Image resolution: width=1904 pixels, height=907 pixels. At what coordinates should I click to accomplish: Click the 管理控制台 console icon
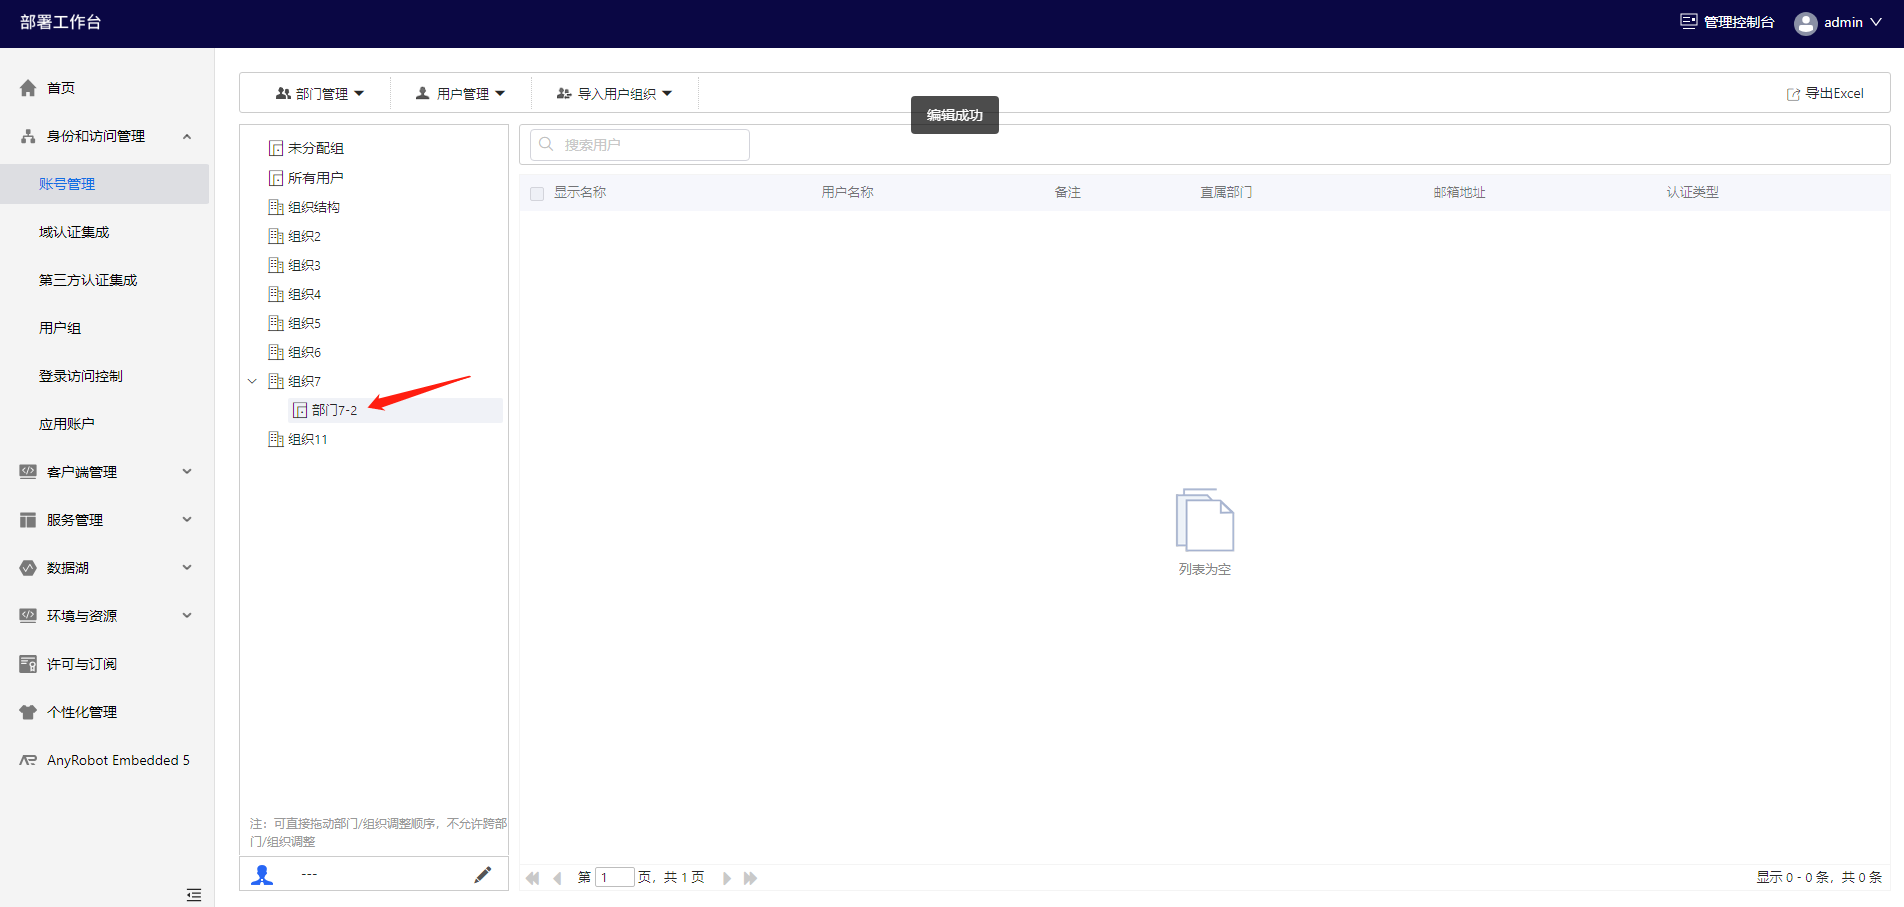(x=1689, y=21)
